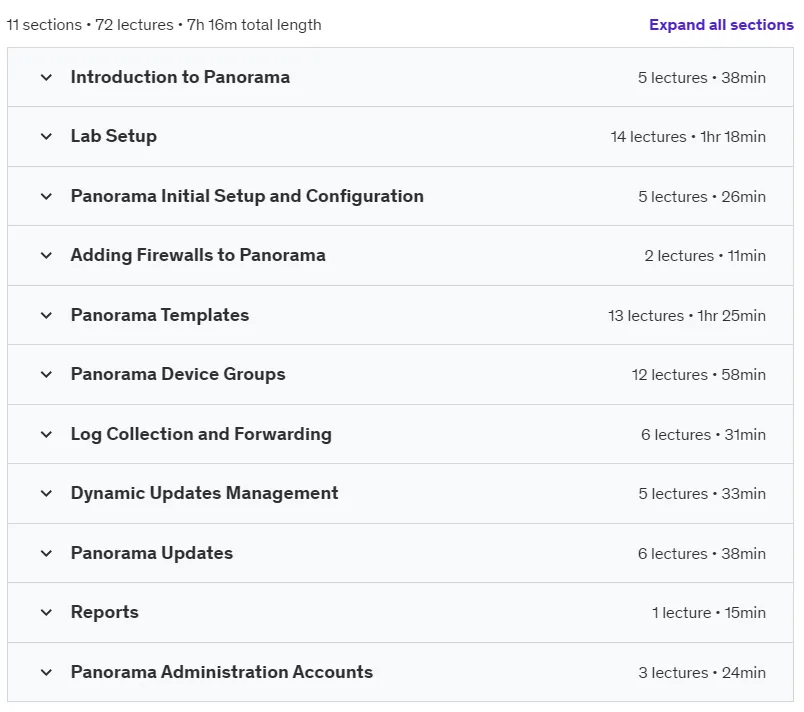804x712 pixels.
Task: Open the Lab Setup section title
Action: click(114, 136)
